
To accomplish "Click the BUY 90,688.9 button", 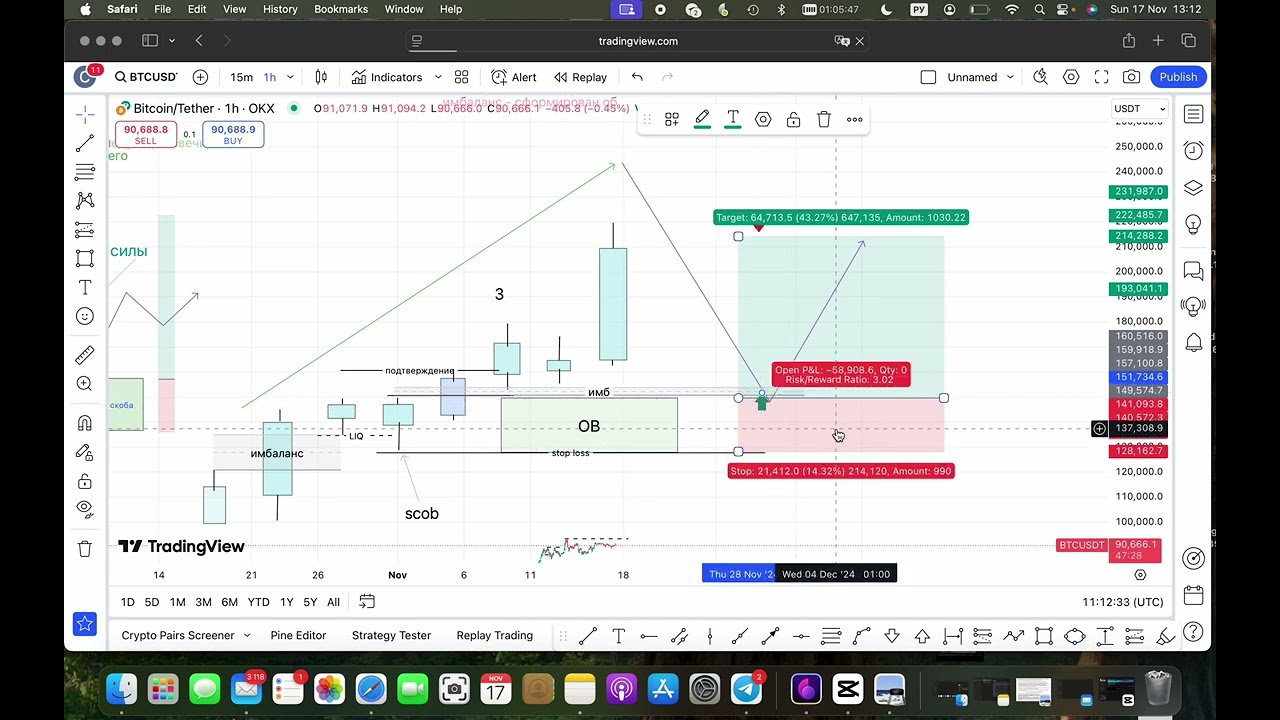I will point(233,135).
